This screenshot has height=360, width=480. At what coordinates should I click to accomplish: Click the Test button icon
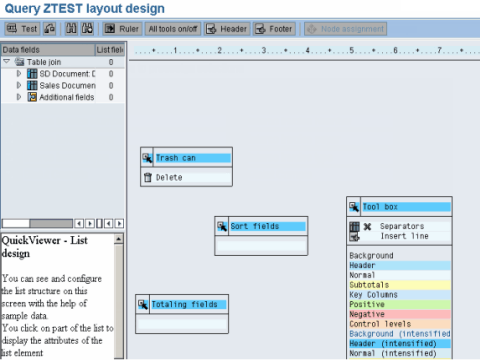tap(12, 29)
